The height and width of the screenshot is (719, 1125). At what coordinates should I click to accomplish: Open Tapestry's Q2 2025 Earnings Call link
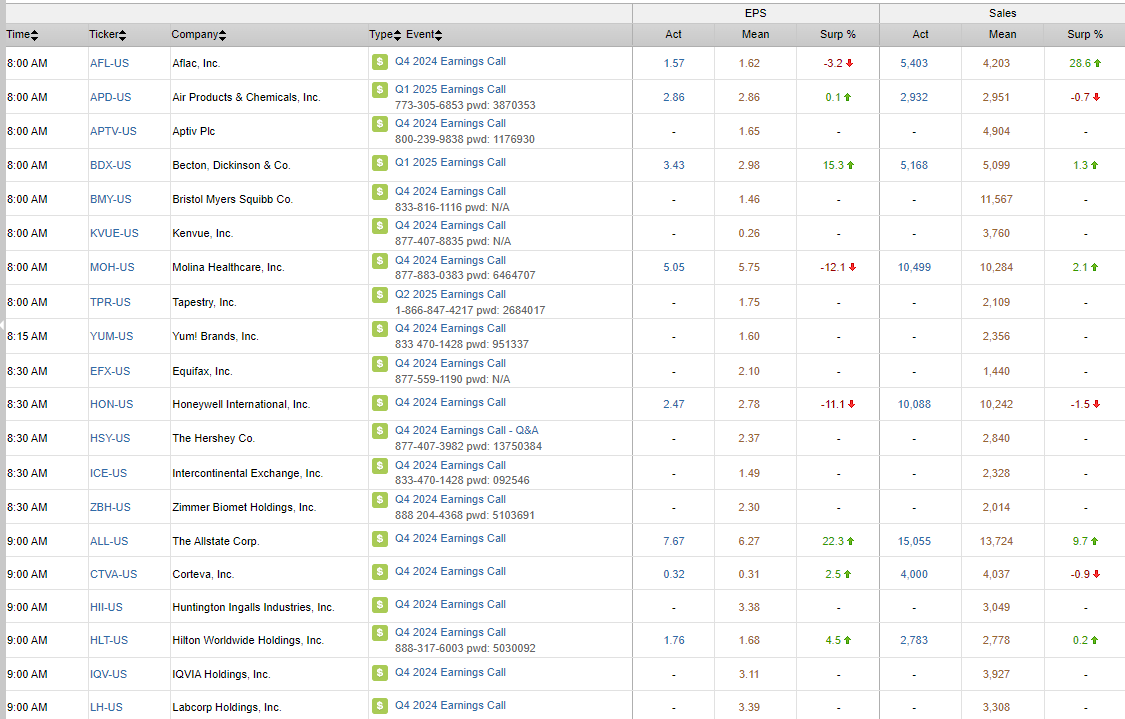click(x=451, y=294)
